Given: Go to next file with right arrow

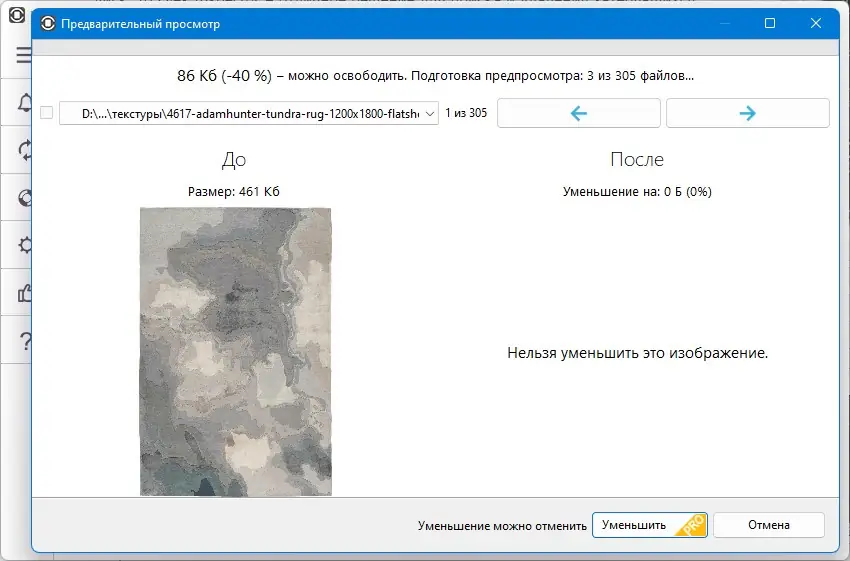Looking at the screenshot, I should coord(748,113).
